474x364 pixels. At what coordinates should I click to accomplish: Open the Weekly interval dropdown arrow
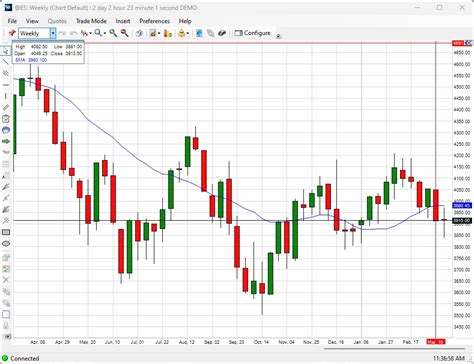pos(53,33)
